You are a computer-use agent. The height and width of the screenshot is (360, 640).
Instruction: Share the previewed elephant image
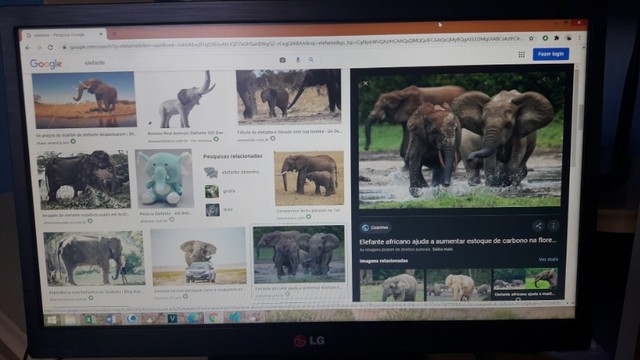(x=538, y=226)
